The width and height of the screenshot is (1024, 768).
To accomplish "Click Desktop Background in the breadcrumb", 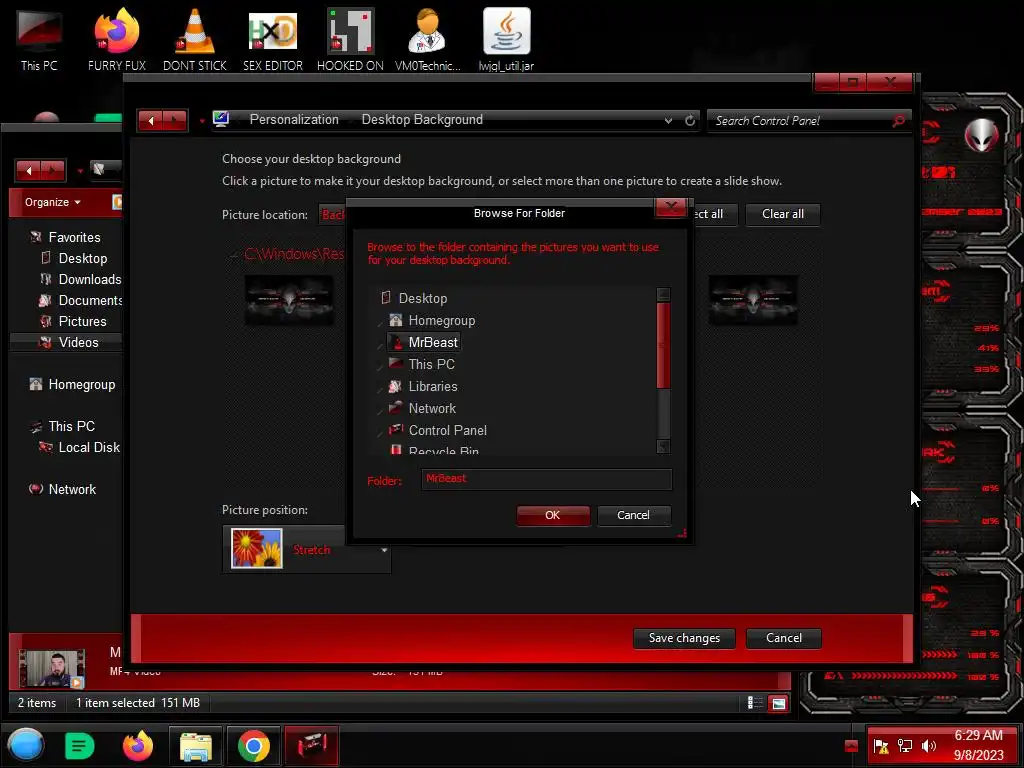I will (422, 120).
